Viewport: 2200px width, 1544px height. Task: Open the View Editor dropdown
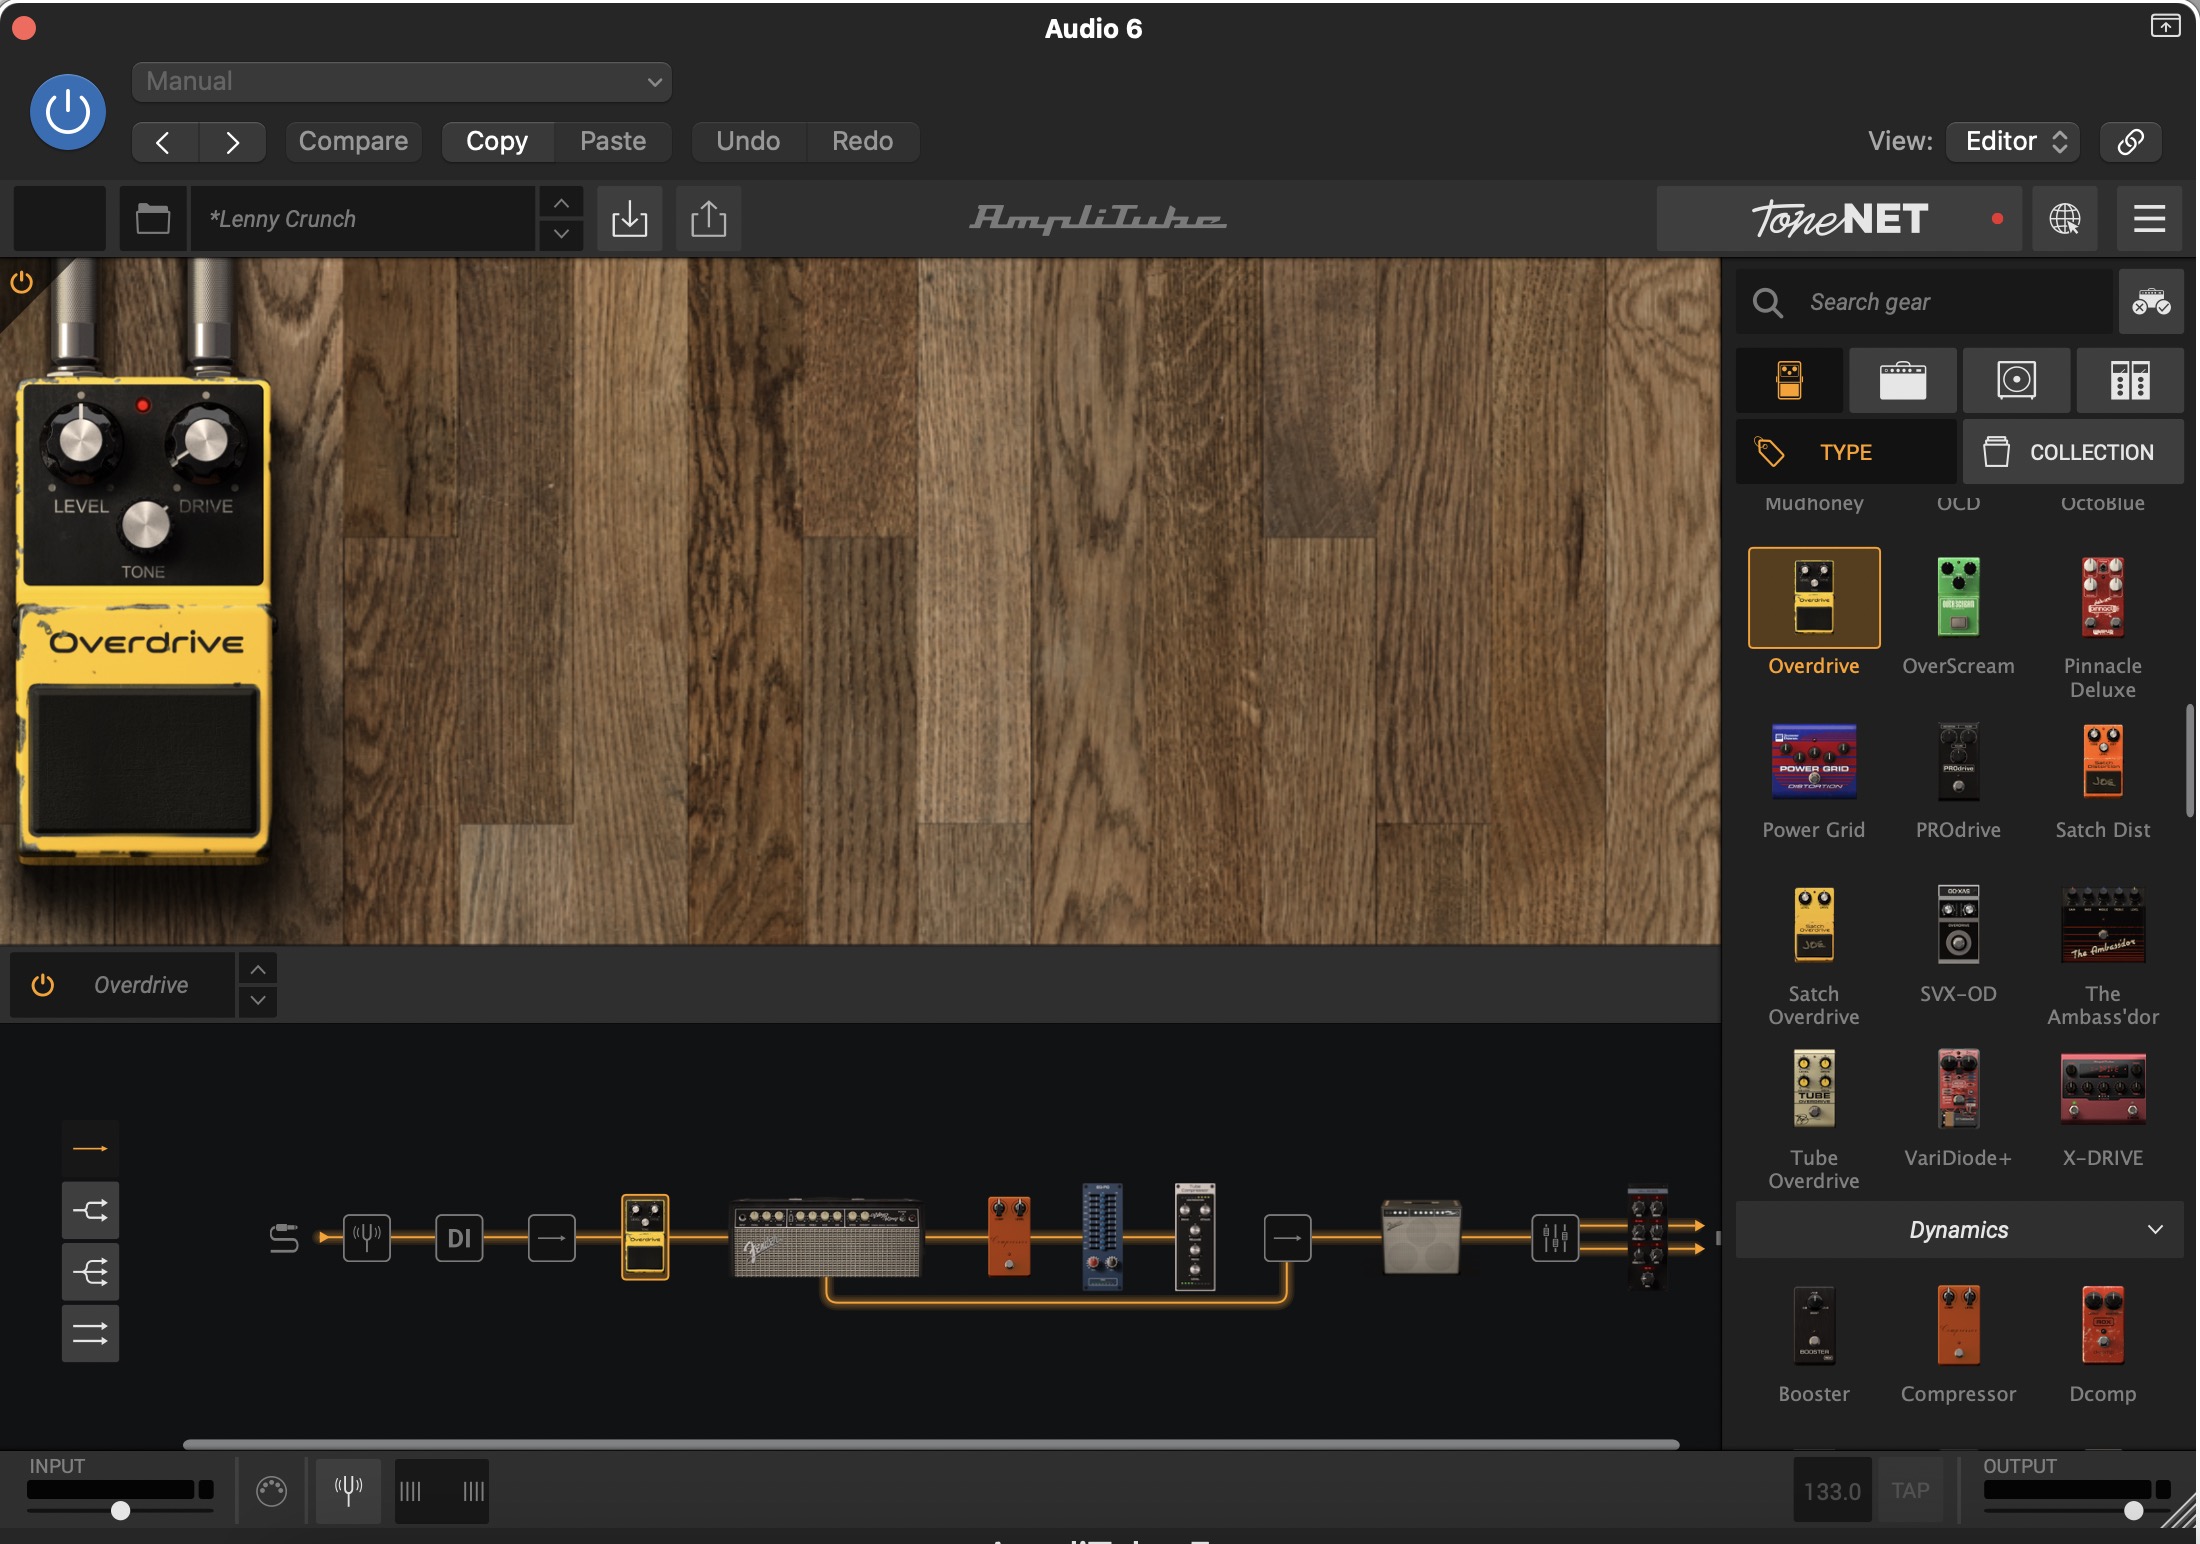click(x=2014, y=141)
